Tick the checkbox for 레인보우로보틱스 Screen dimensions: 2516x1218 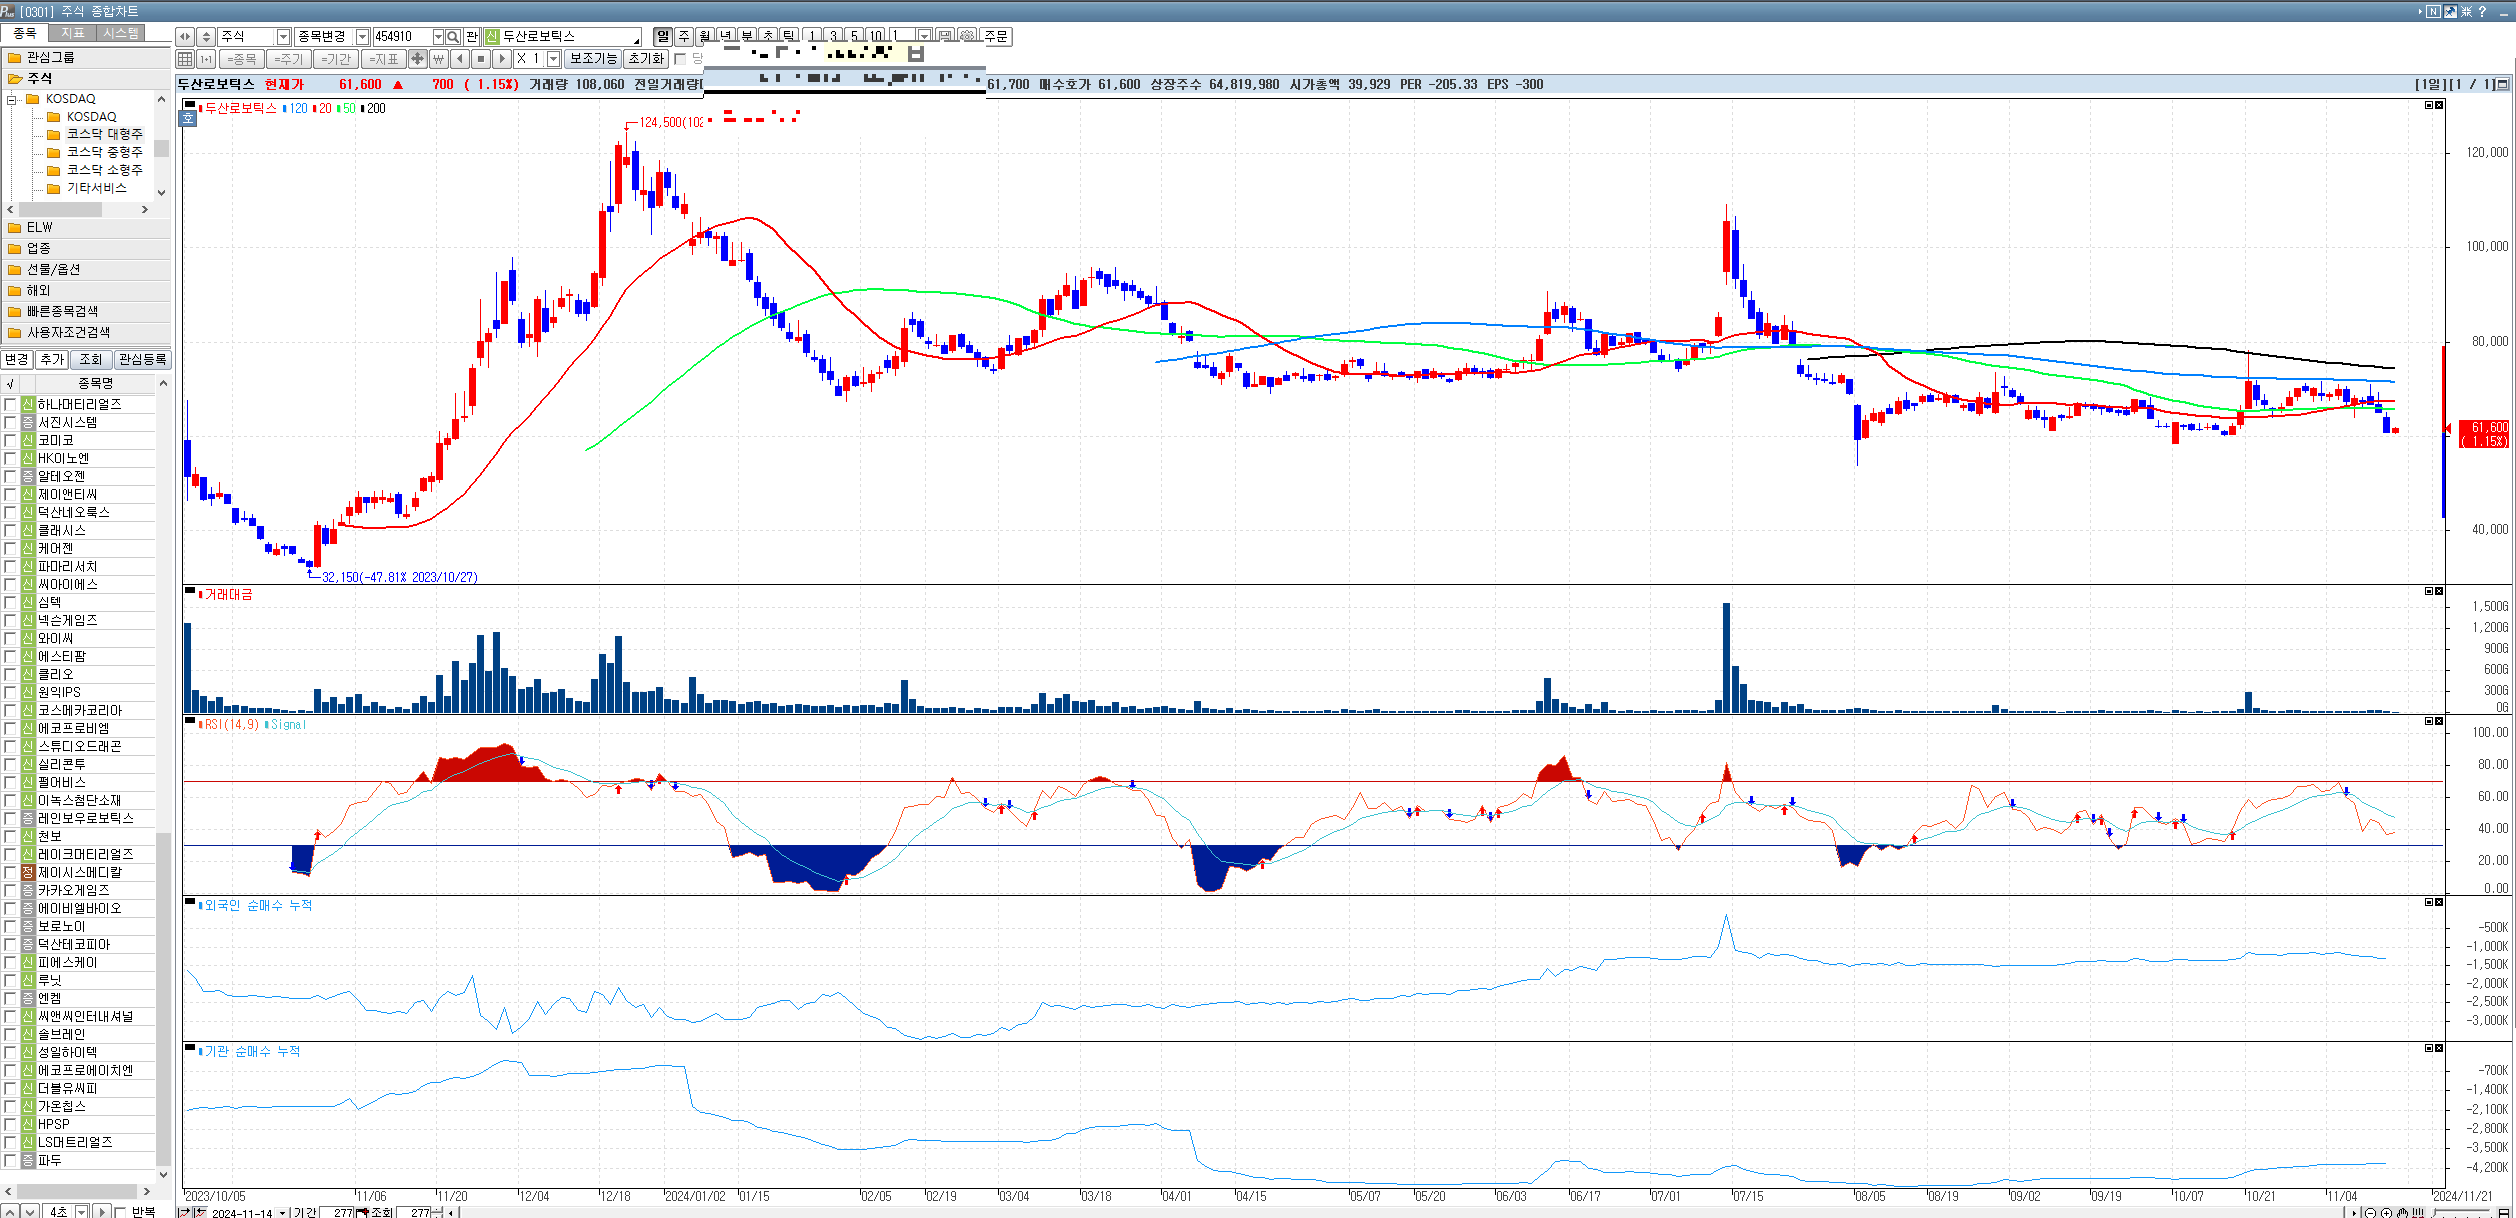[x=10, y=818]
